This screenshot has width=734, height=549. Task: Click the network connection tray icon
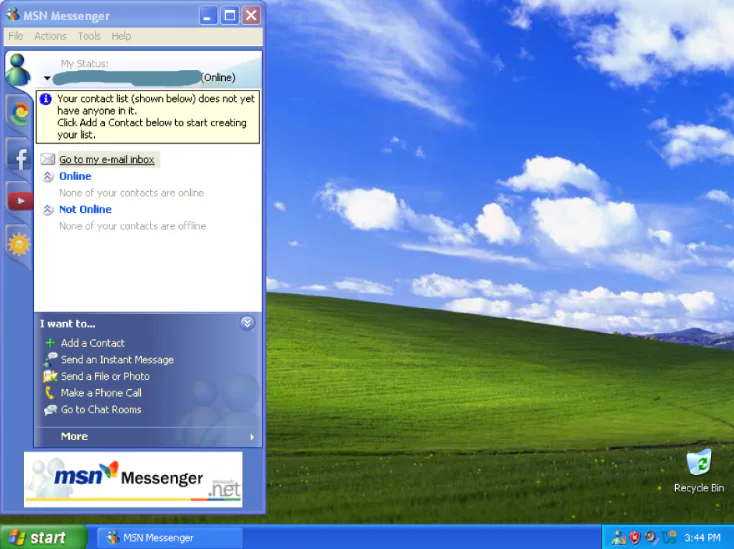pyautogui.click(x=669, y=537)
